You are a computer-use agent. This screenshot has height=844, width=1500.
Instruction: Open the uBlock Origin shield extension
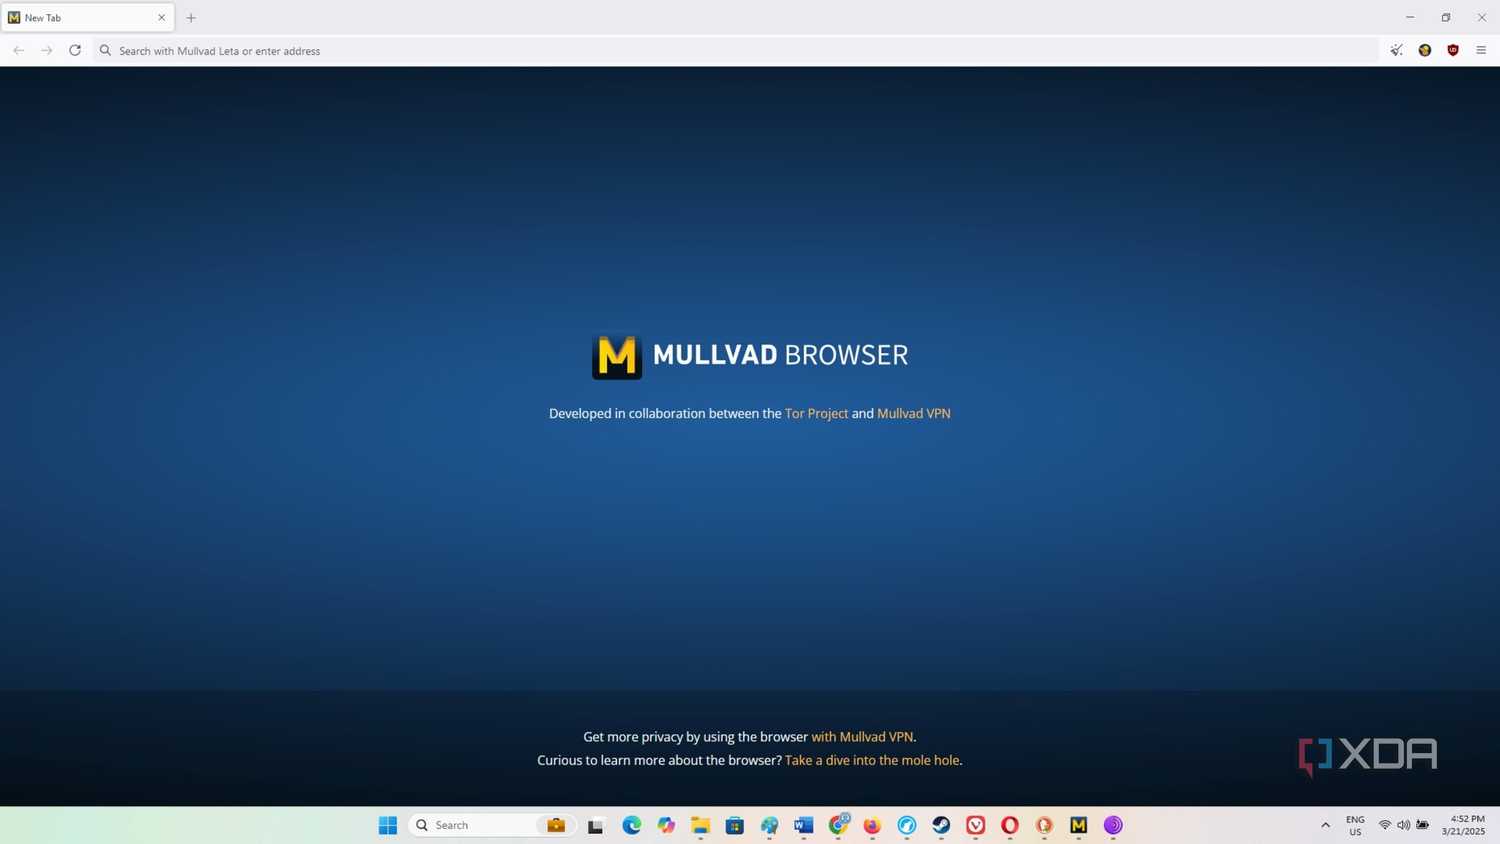coord(1453,50)
